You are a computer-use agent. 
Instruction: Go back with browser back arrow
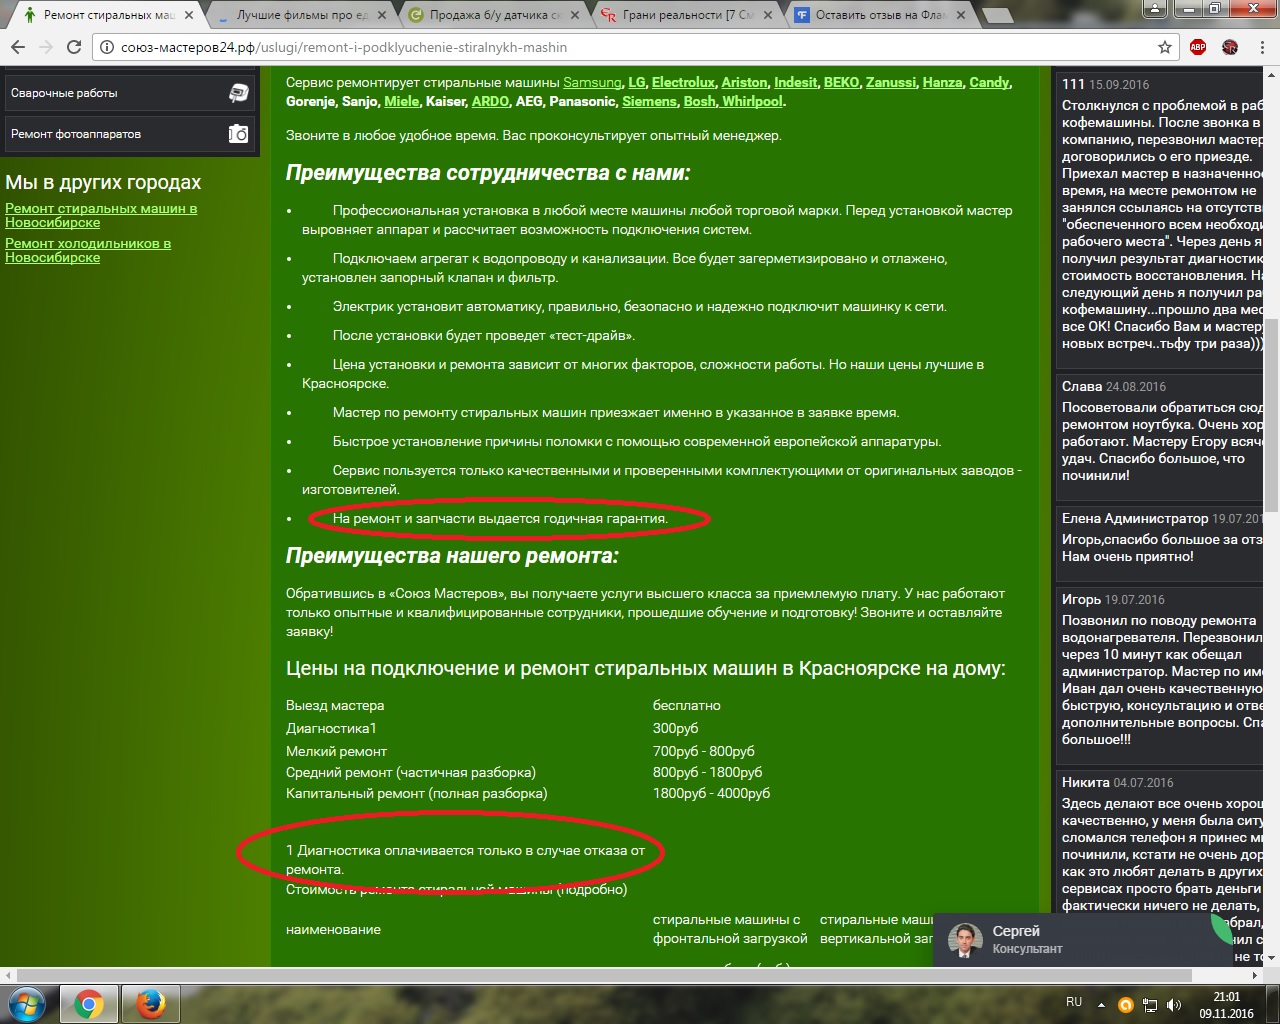pyautogui.click(x=18, y=47)
